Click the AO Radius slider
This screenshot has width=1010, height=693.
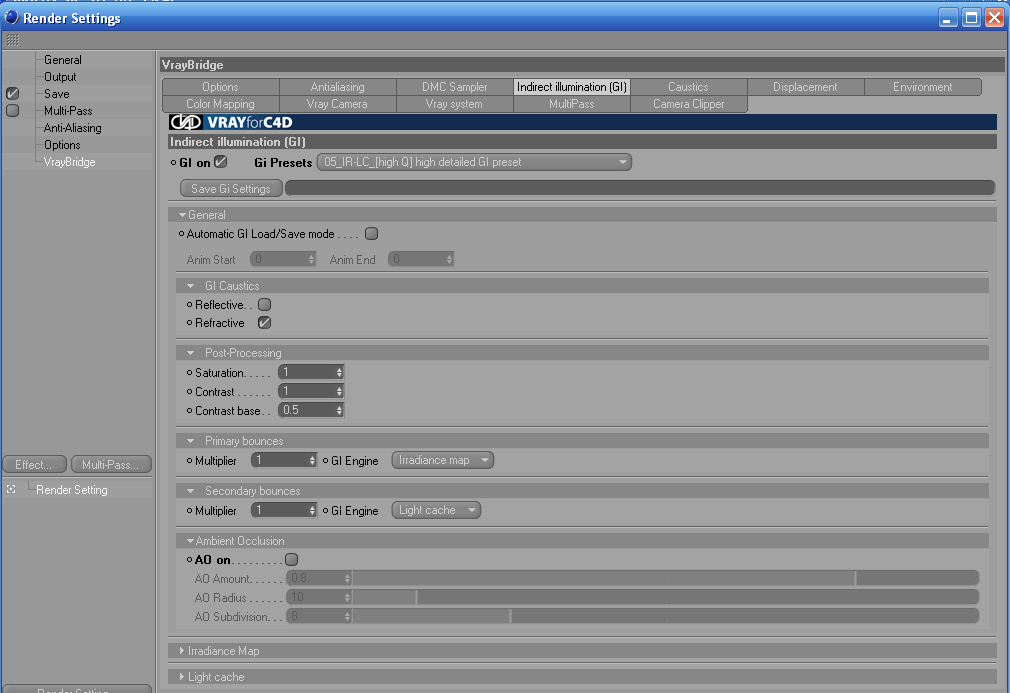[x=665, y=598]
